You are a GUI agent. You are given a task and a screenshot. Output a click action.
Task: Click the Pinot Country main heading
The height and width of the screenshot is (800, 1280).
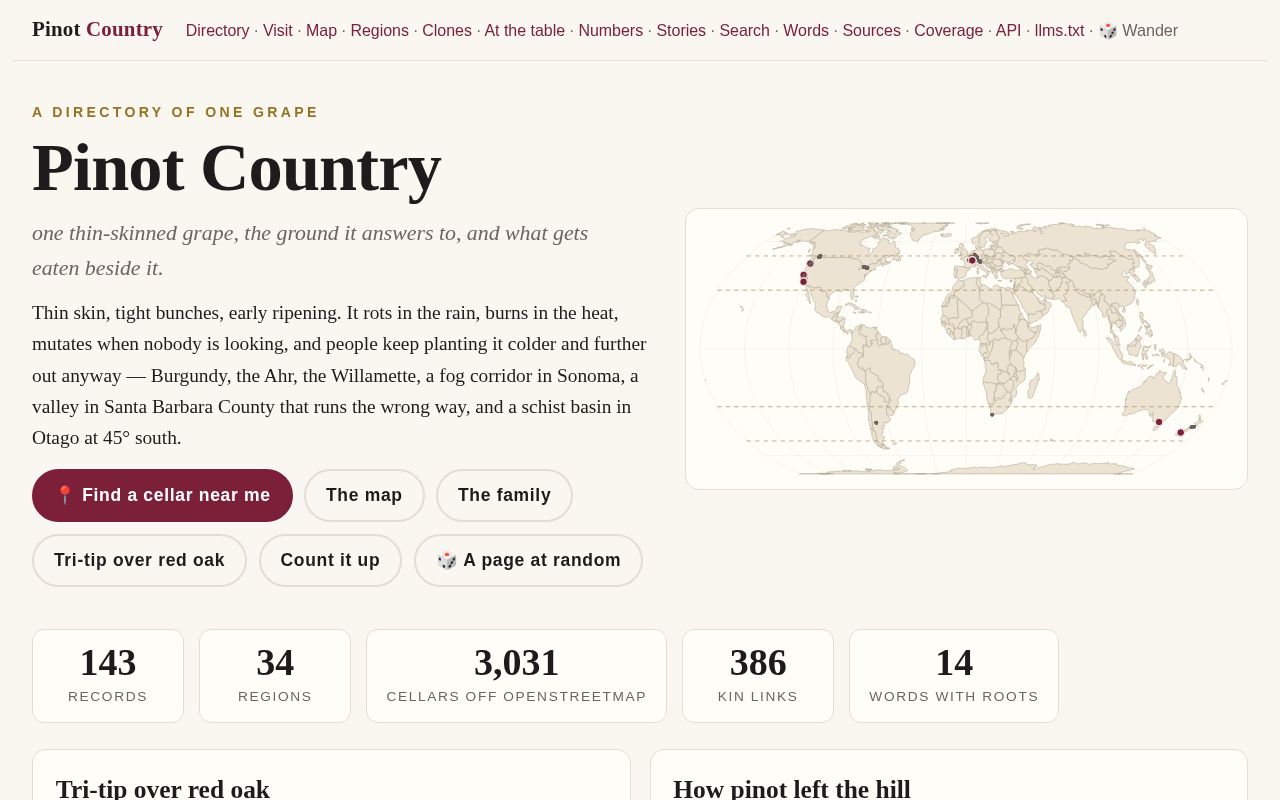[236, 168]
